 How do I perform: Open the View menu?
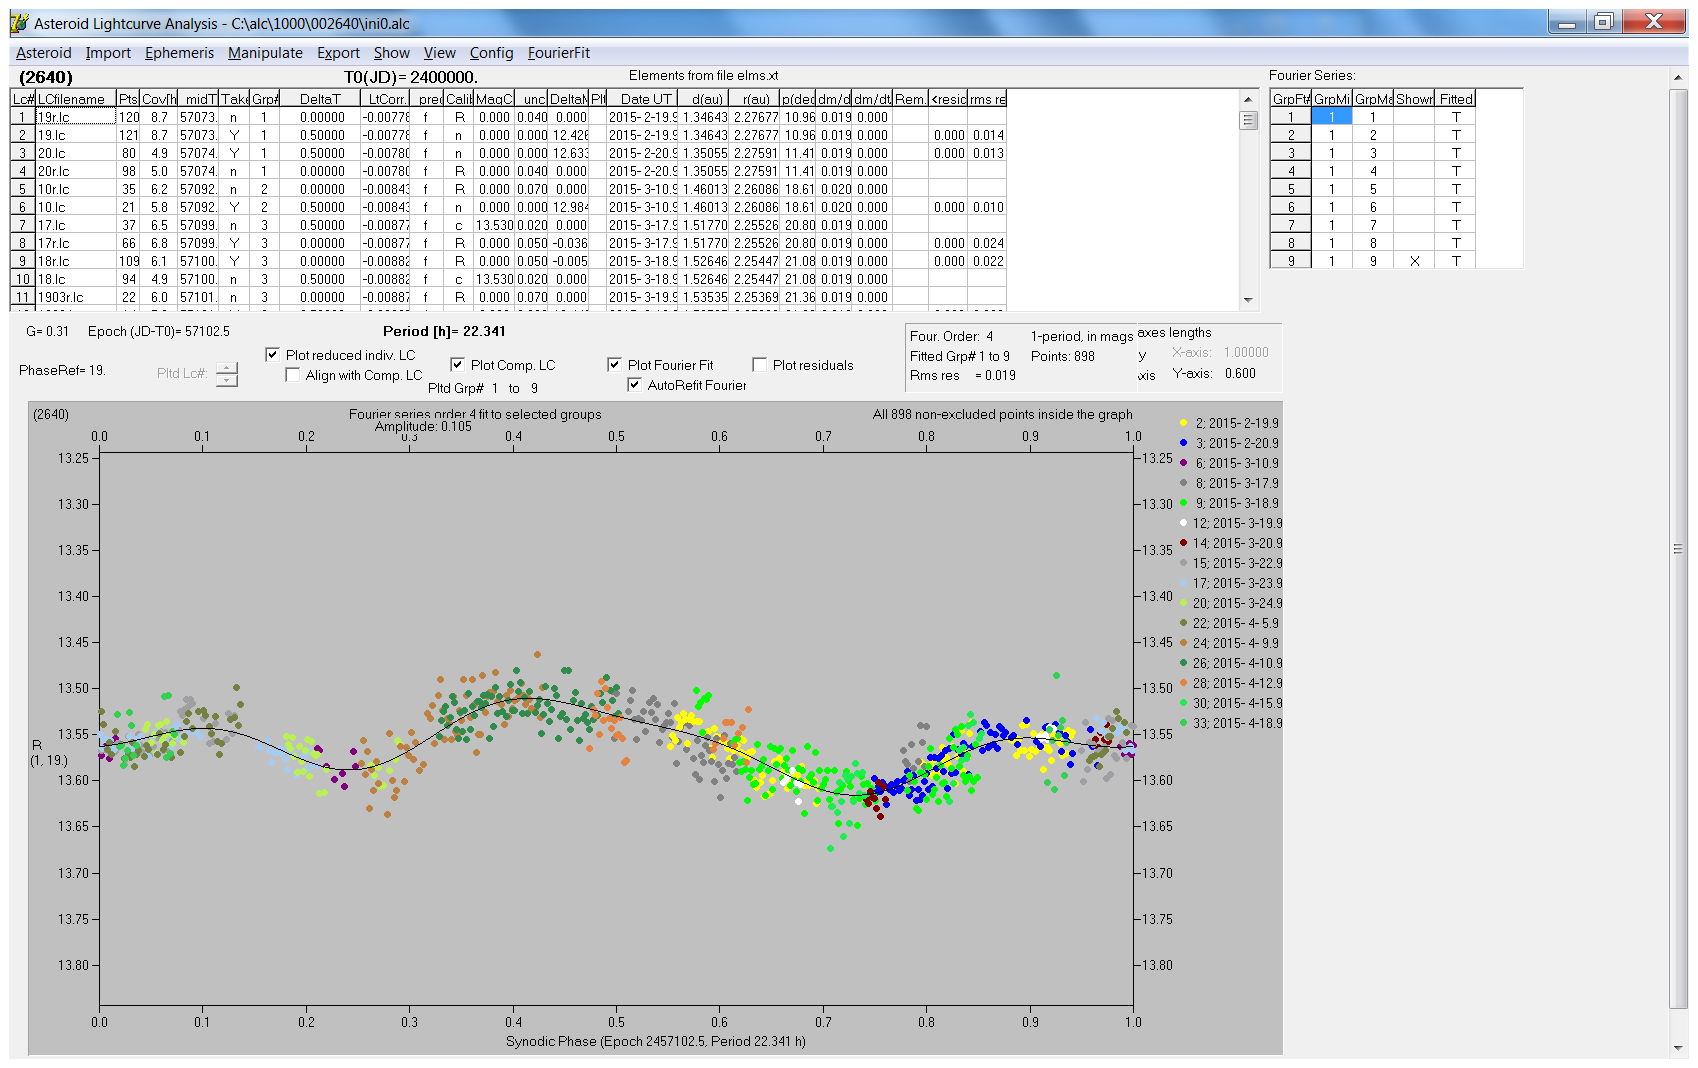439,53
